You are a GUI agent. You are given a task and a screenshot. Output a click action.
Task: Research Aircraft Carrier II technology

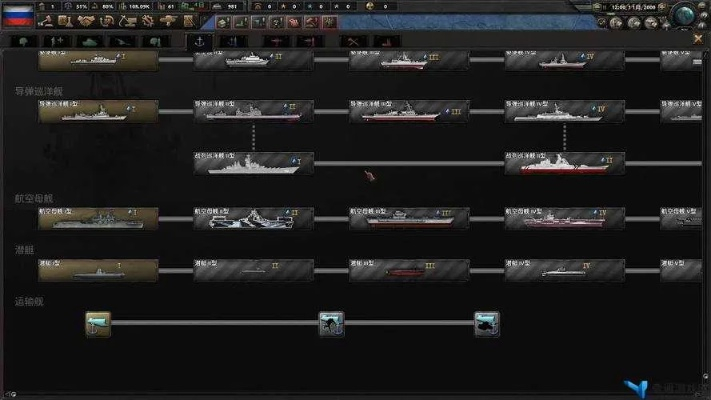(253, 218)
